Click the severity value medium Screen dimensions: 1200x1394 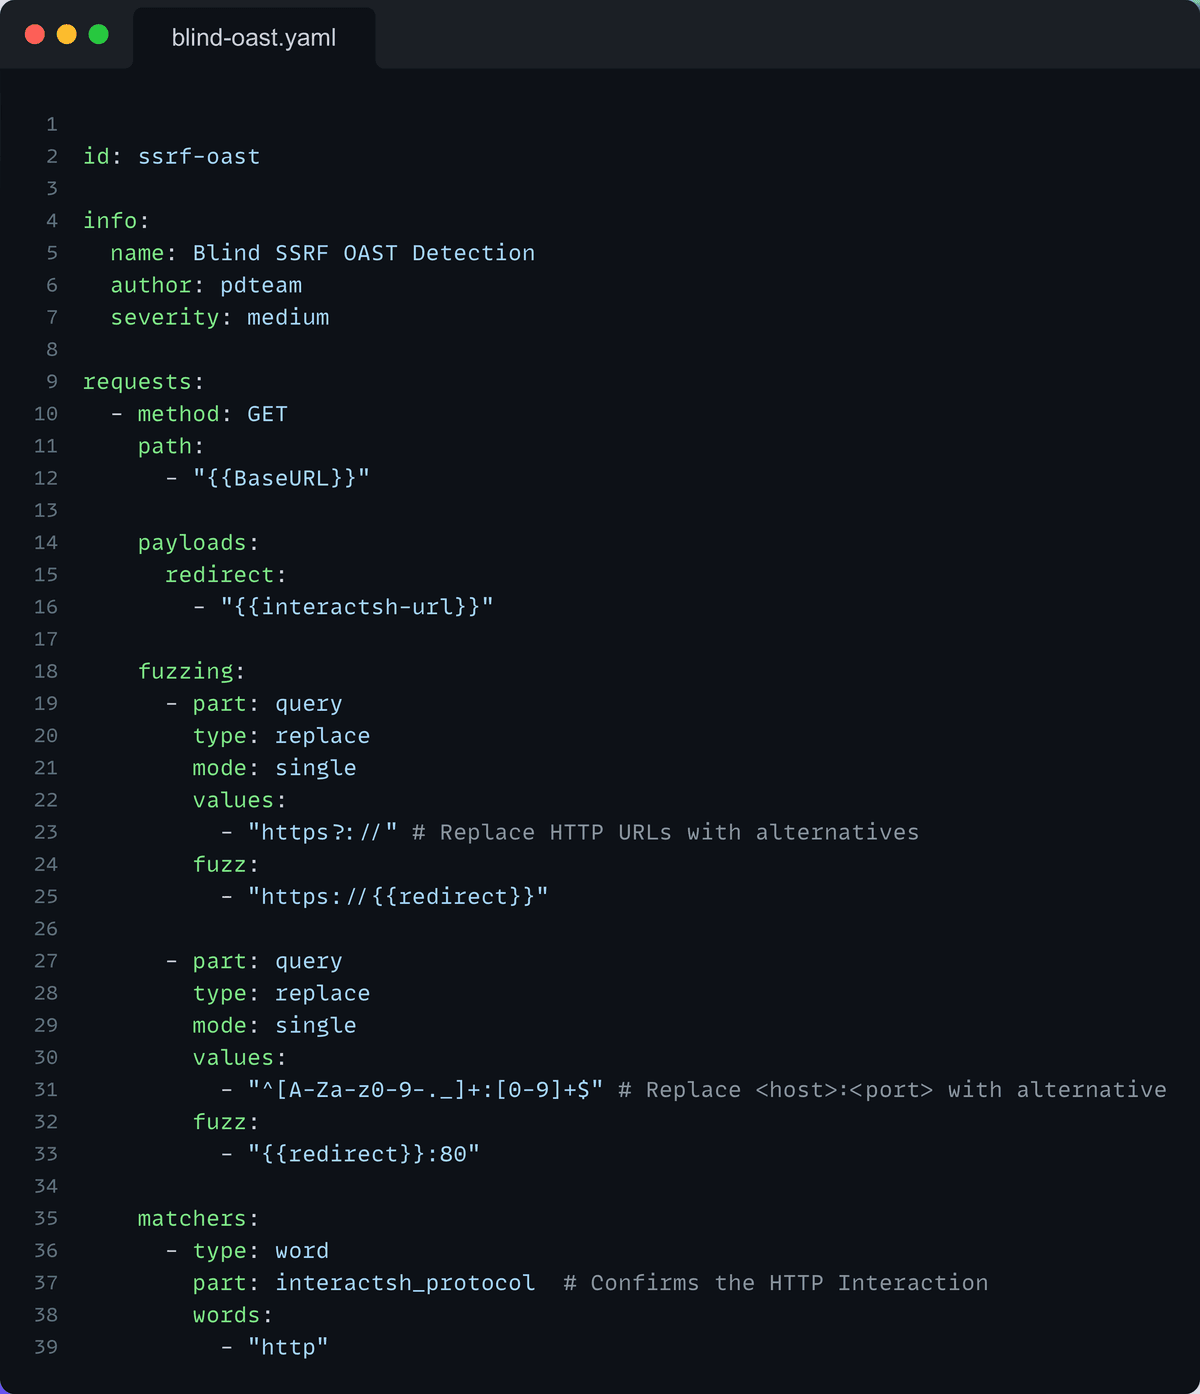[288, 317]
